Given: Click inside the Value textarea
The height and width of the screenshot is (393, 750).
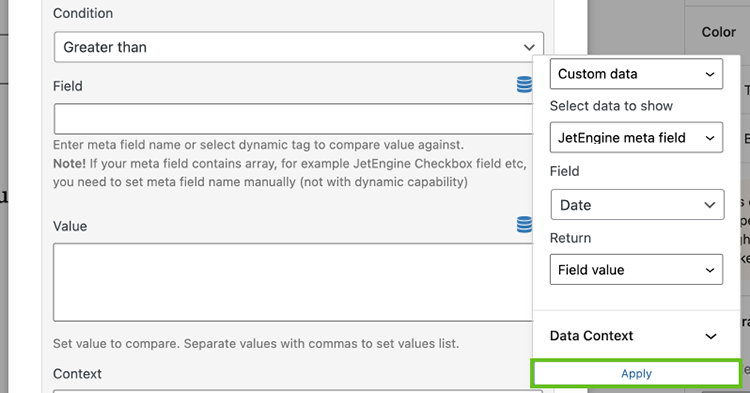Looking at the screenshot, I should point(293,282).
